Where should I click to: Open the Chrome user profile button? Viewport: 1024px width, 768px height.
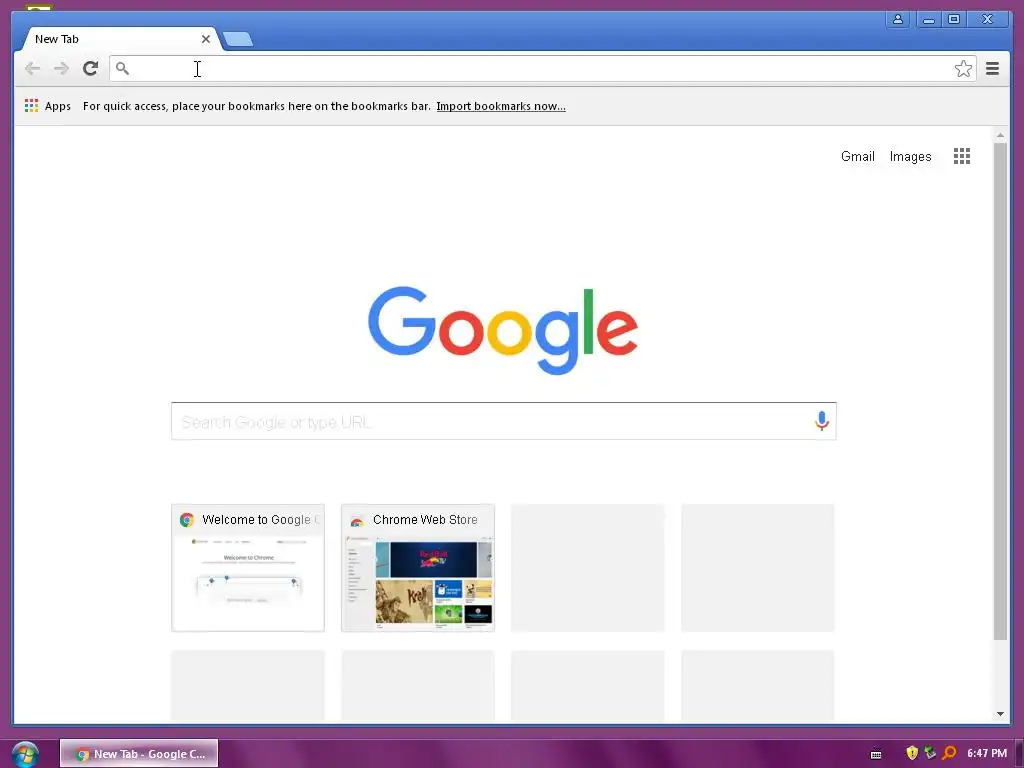click(898, 20)
